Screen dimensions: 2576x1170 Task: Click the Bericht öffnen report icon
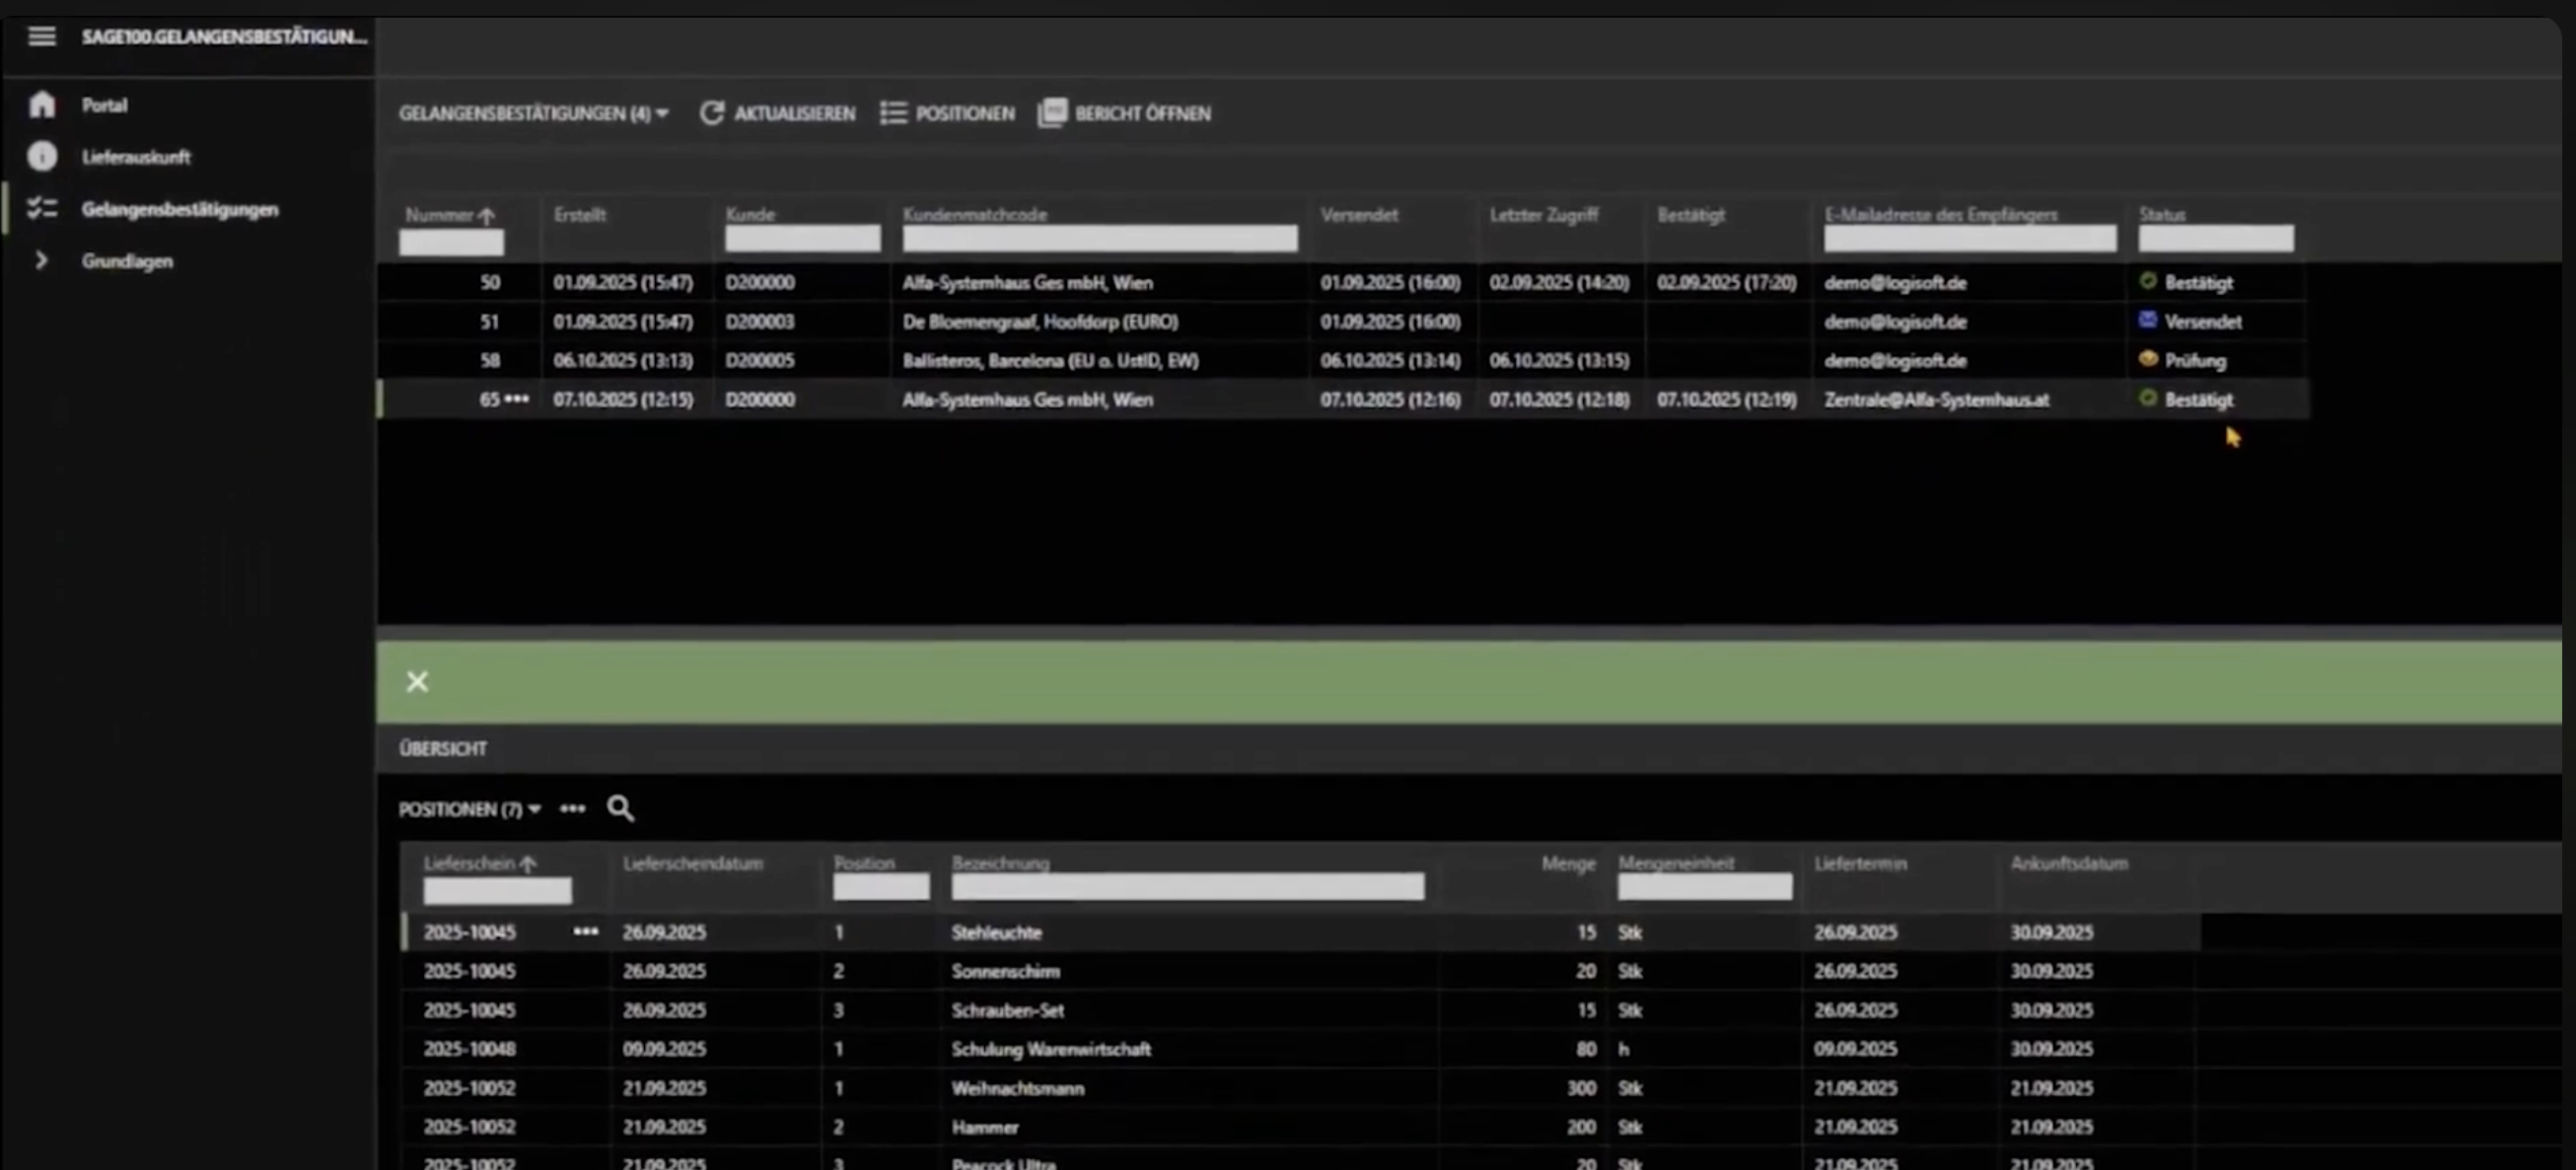pyautogui.click(x=1052, y=113)
